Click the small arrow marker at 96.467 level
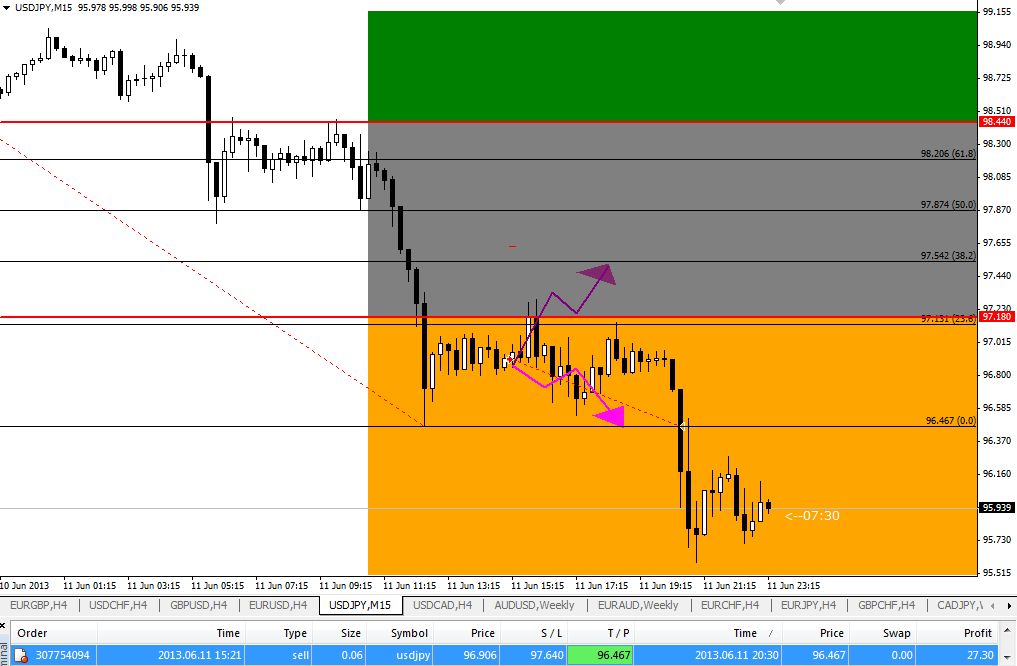The height and width of the screenshot is (666, 1017). [x=682, y=427]
